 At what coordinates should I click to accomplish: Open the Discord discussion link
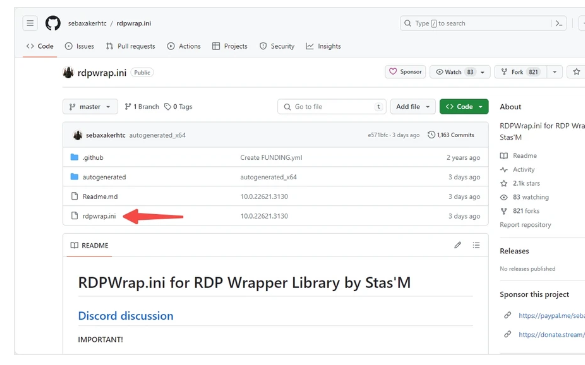point(126,316)
